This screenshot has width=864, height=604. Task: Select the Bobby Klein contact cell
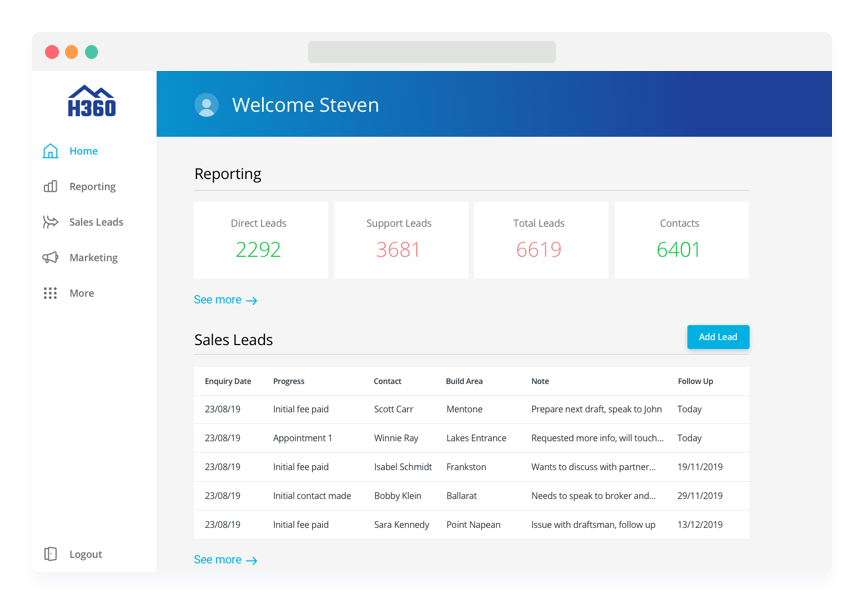click(x=397, y=496)
